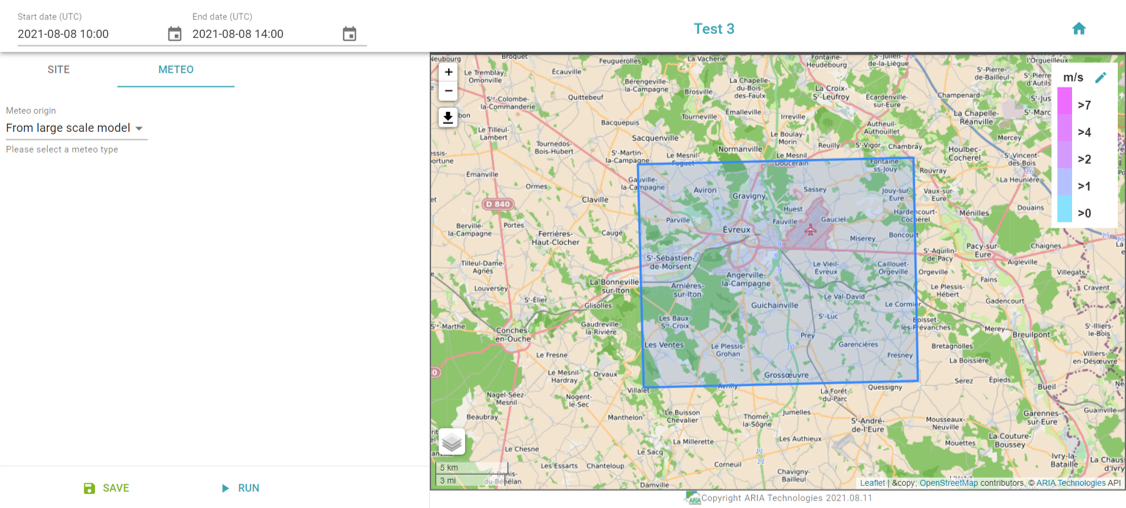Open the start date calendar picker
Screen dimensions: 1126x508
pos(175,34)
